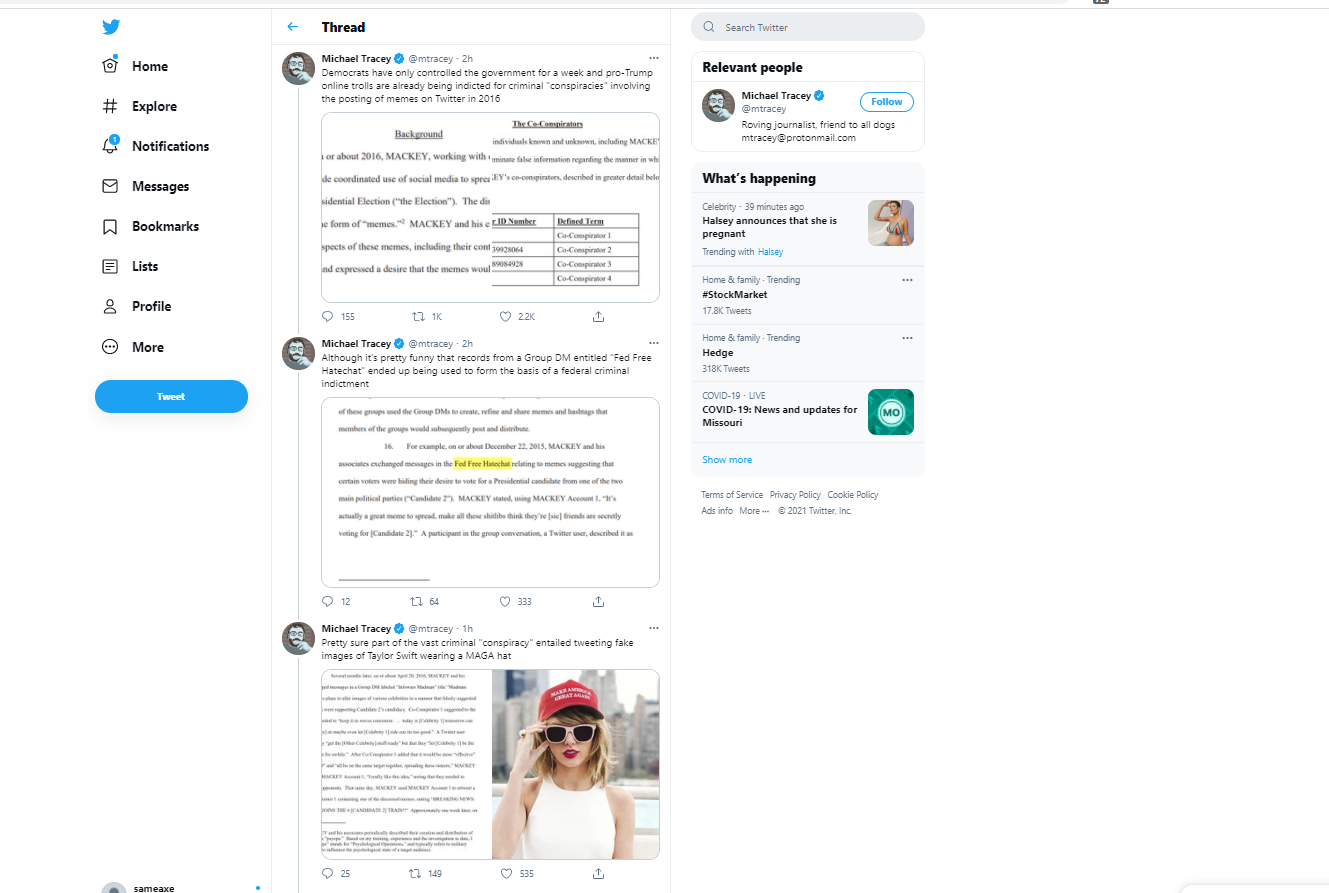Open Messages from the sidebar

146,186
